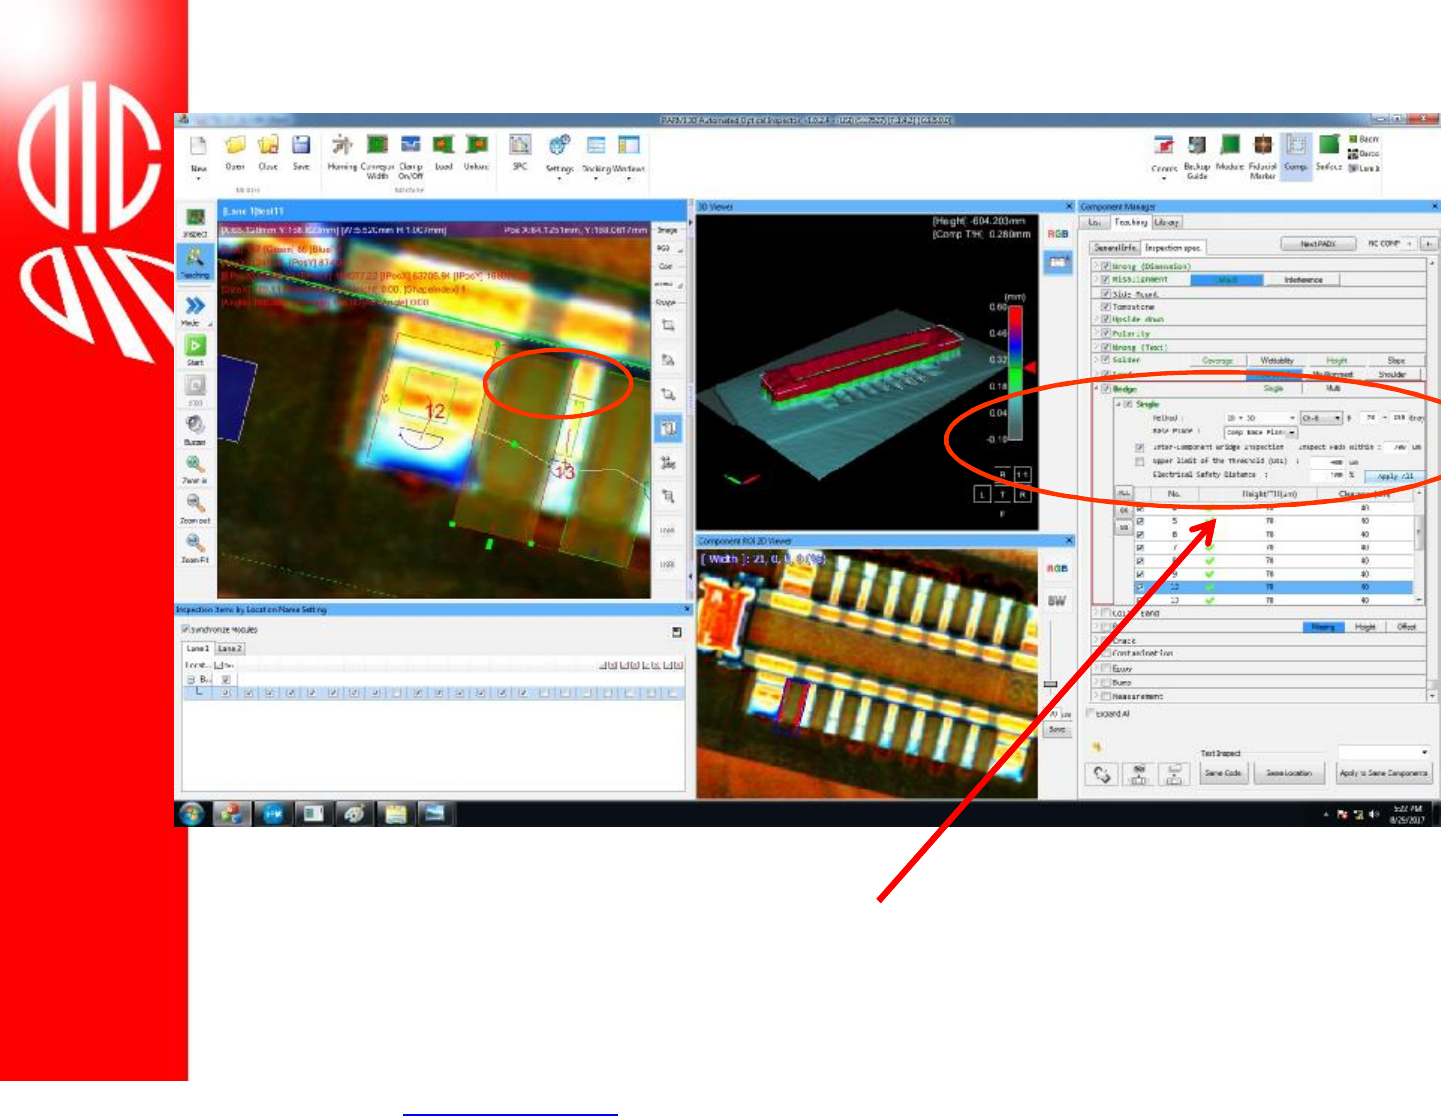Open the Test Inspect dropdown
The height and width of the screenshot is (1116, 1441).
pos(1385,752)
